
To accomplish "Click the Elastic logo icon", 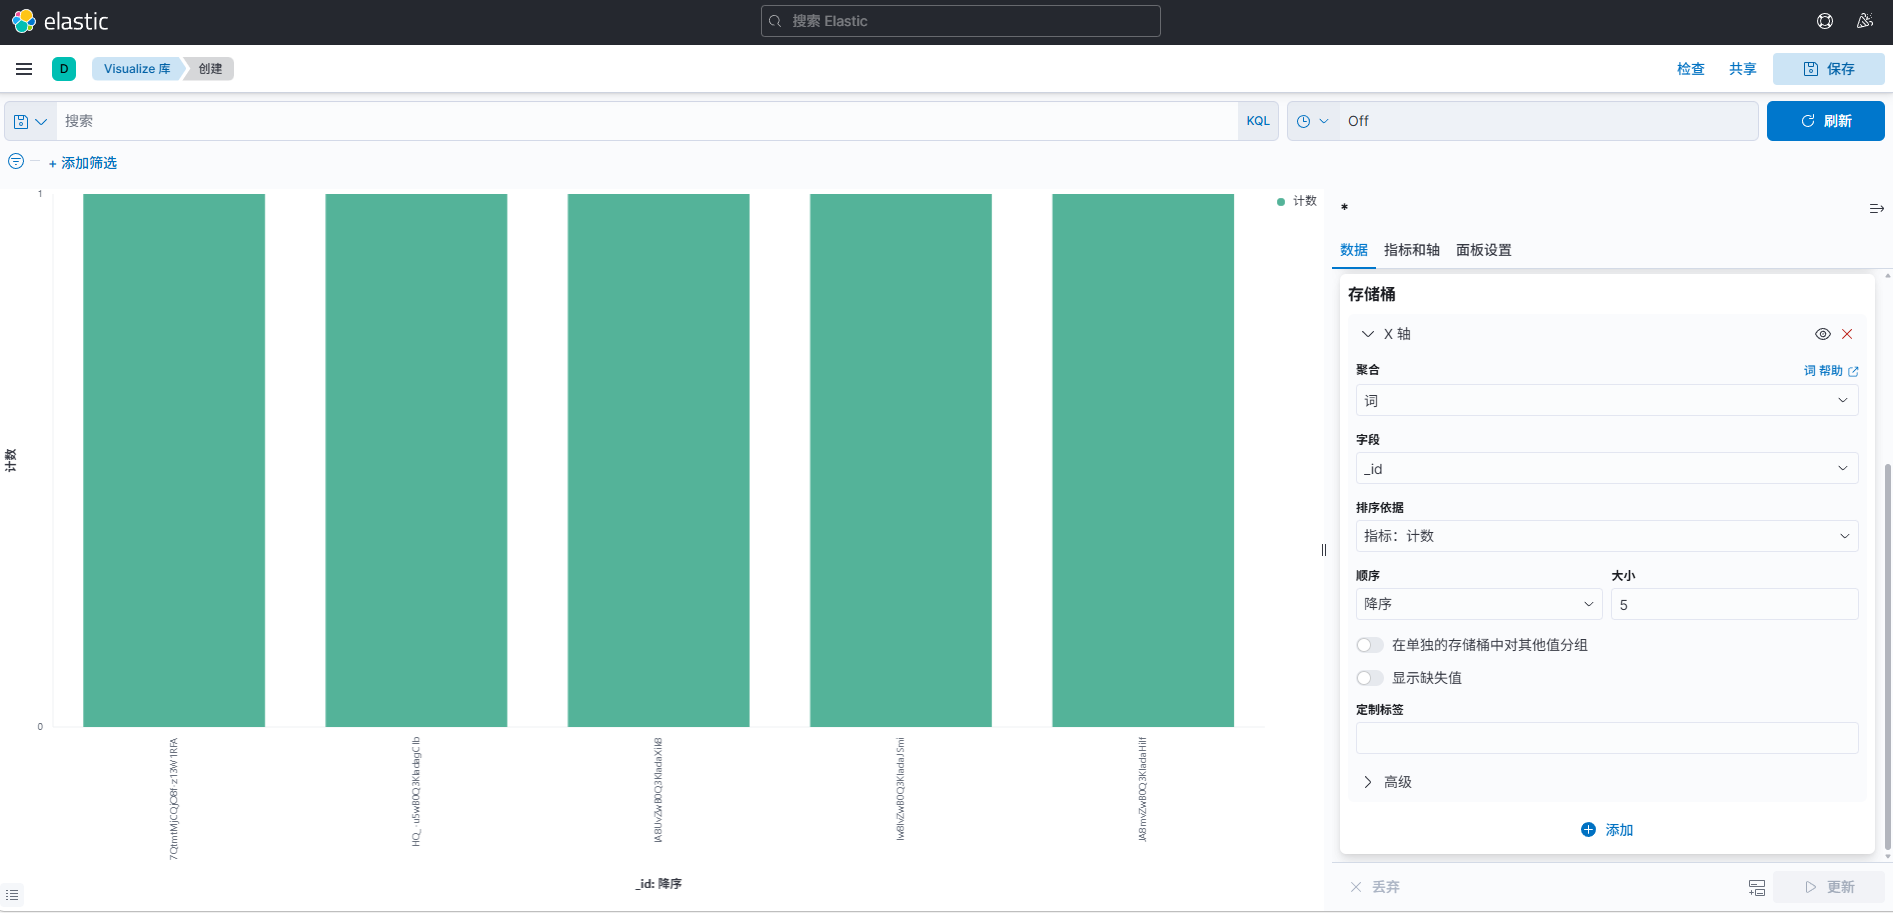I will point(23,21).
